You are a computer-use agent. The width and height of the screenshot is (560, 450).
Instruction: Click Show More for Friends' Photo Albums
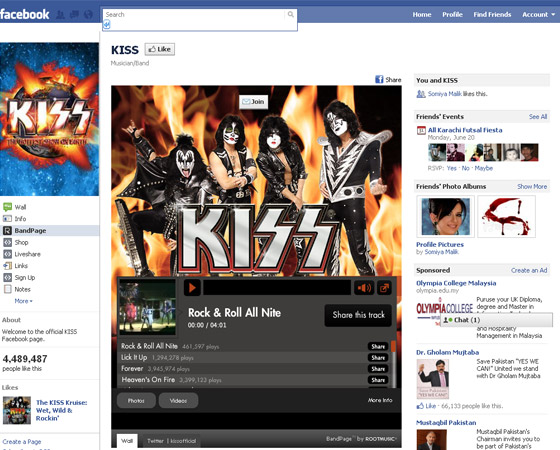click(532, 186)
